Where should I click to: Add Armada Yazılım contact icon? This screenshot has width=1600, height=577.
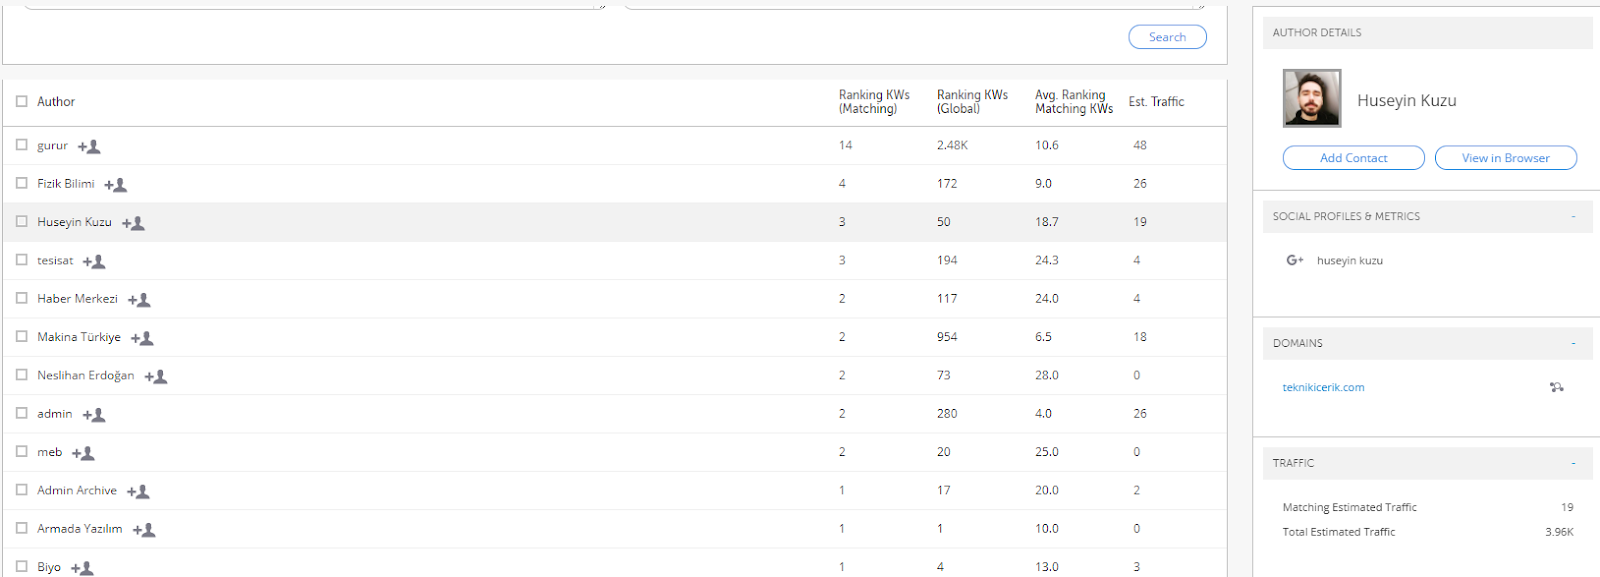(x=144, y=530)
